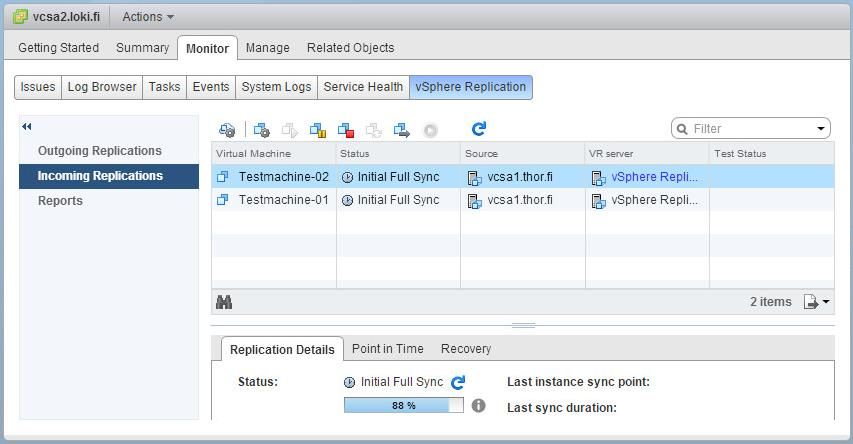Click the export list icon
853x444 pixels.
point(811,301)
